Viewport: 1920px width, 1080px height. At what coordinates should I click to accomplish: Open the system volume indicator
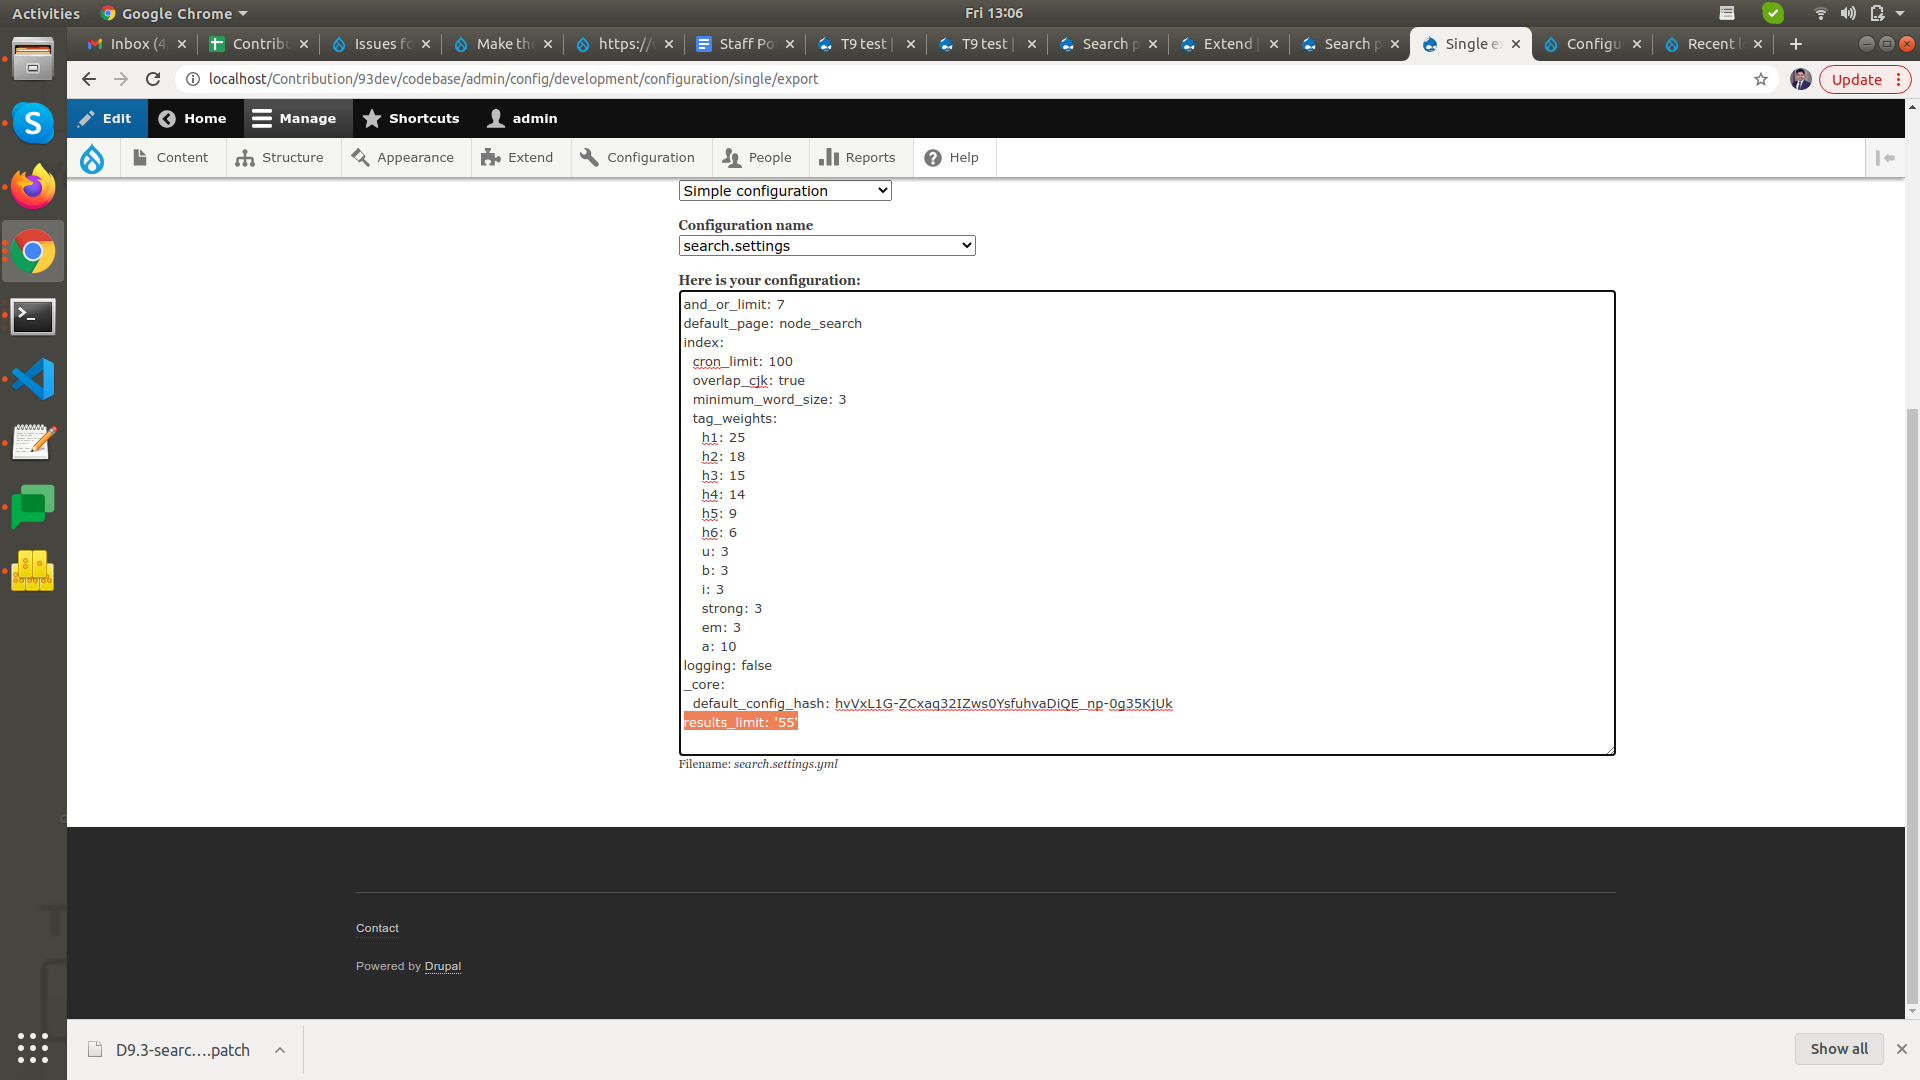coord(1848,13)
